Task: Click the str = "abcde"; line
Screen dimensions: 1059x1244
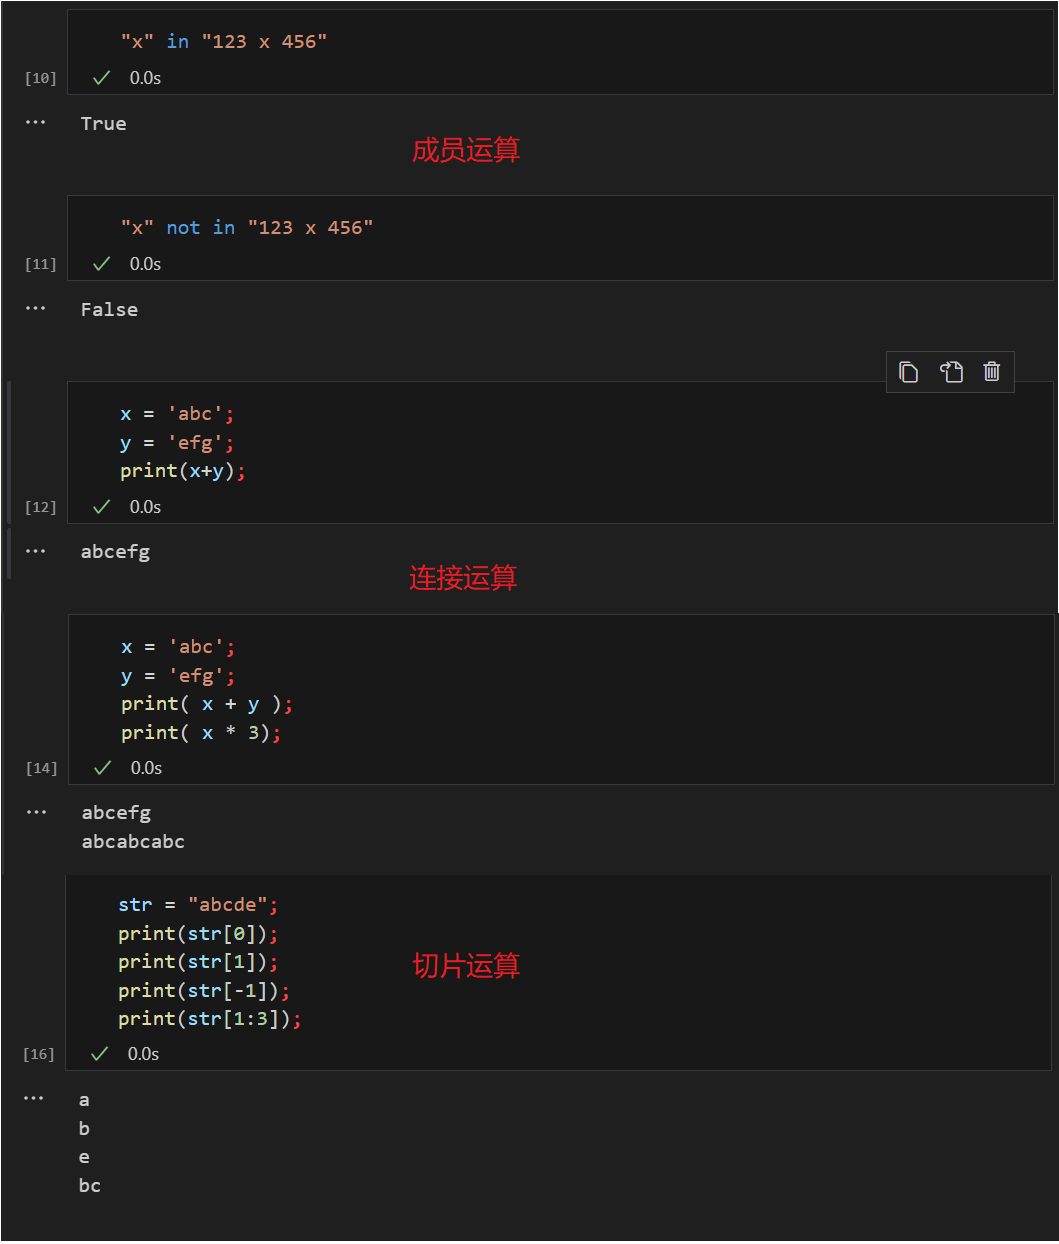Action: pyautogui.click(x=197, y=905)
